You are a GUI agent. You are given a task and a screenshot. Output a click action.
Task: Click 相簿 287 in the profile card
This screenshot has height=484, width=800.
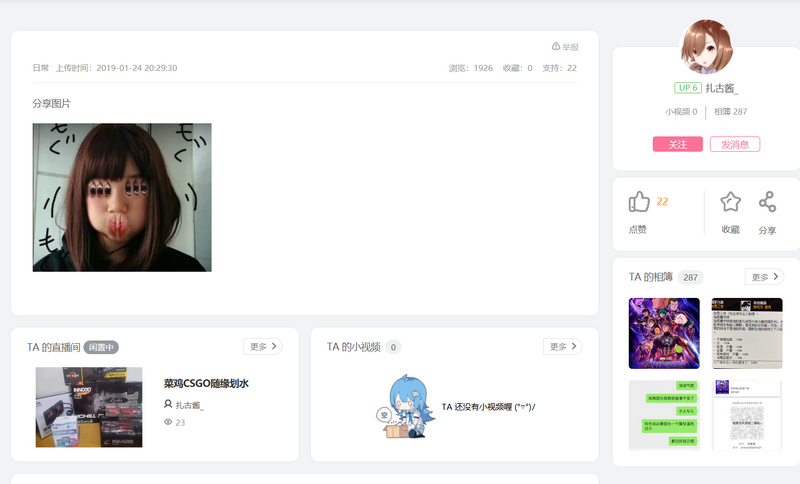pyautogui.click(x=731, y=112)
